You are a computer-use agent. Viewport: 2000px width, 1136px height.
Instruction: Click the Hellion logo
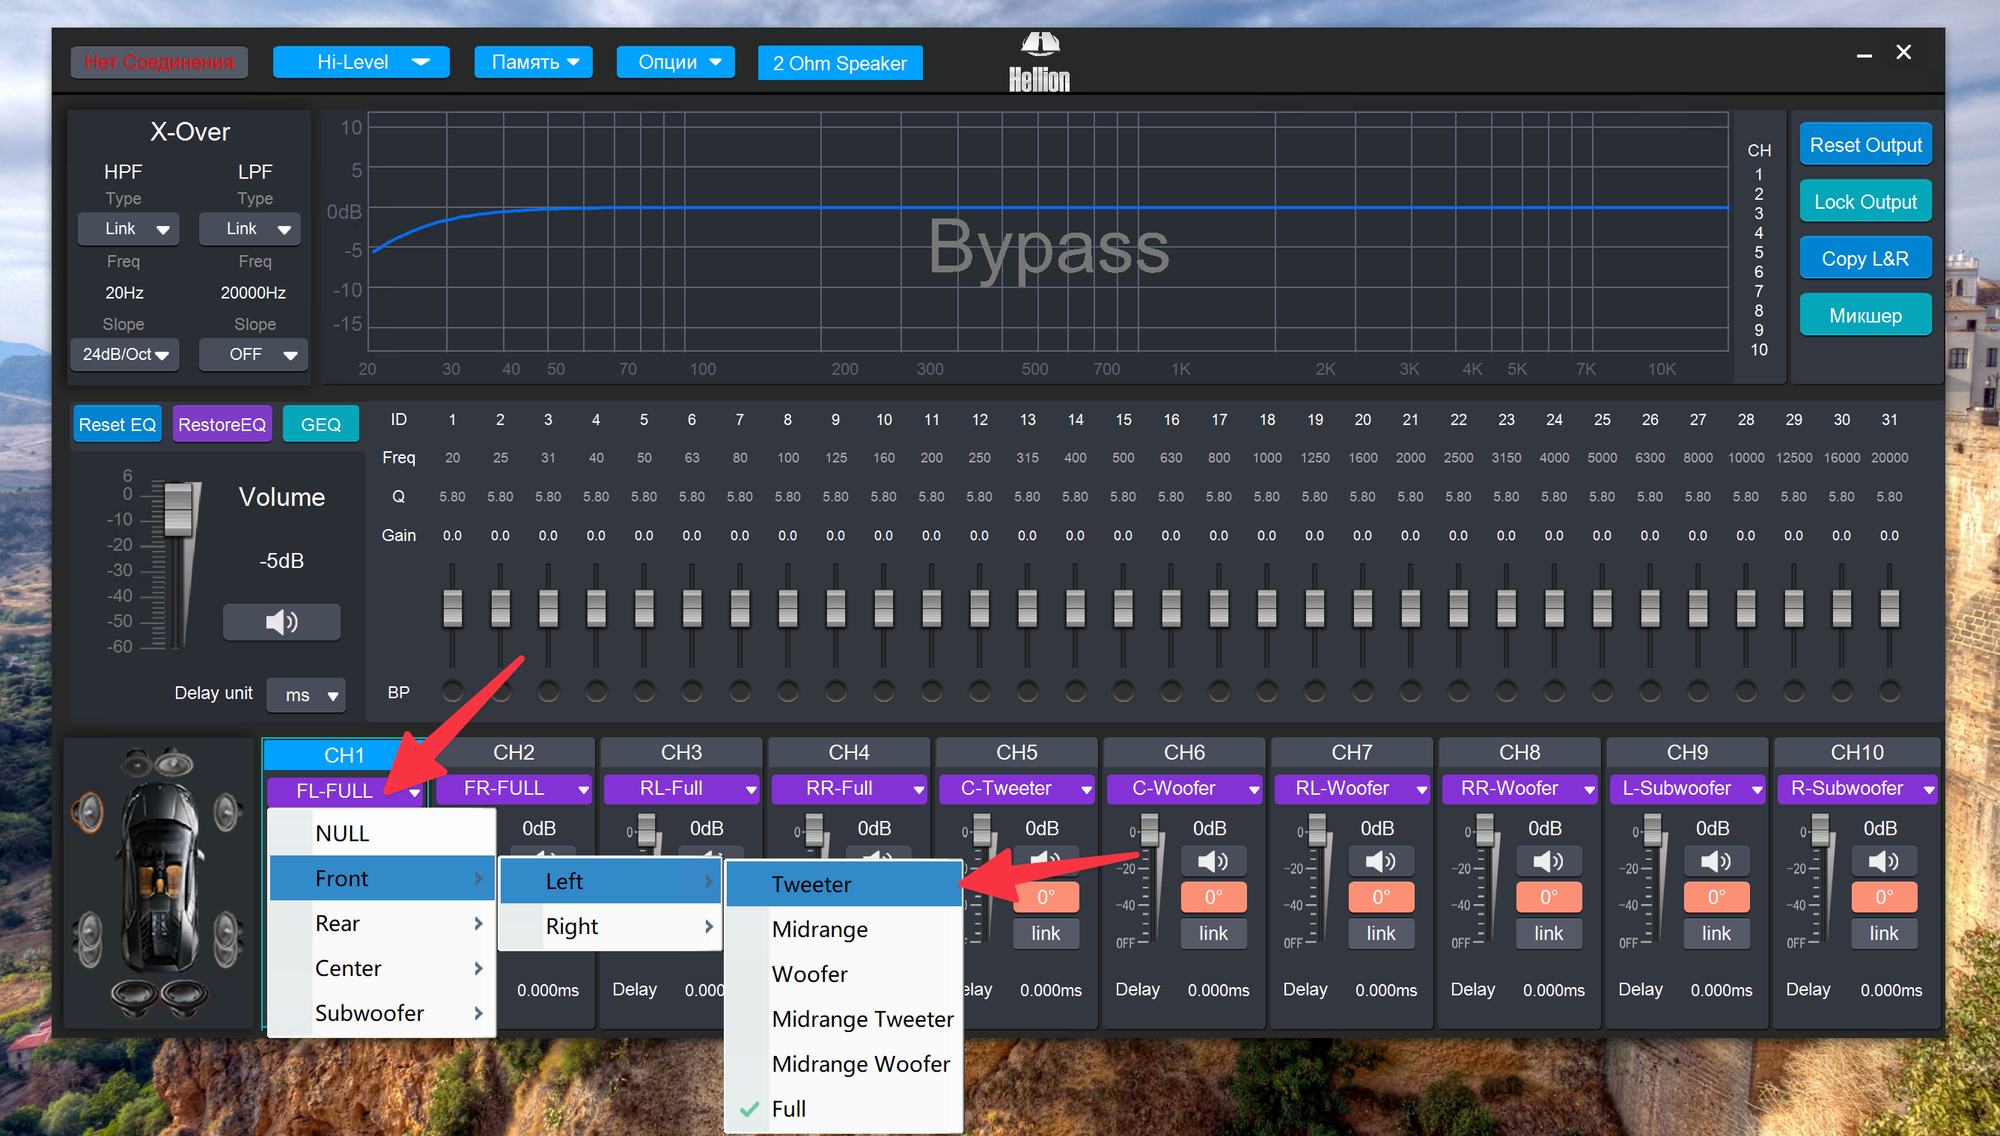(1039, 62)
